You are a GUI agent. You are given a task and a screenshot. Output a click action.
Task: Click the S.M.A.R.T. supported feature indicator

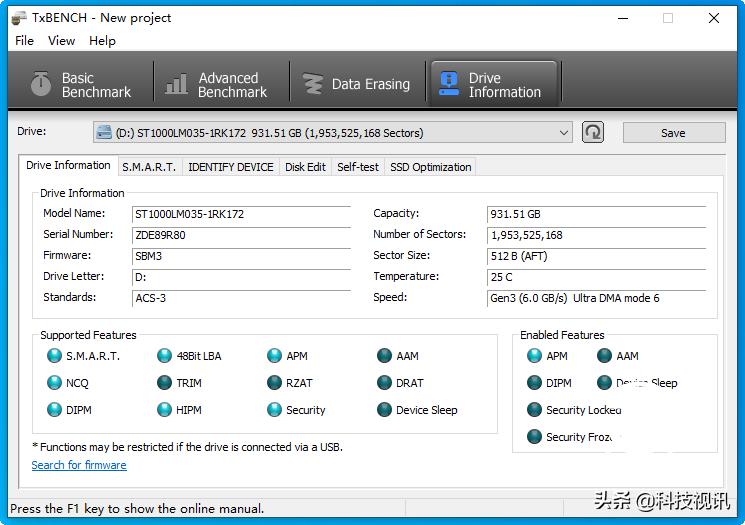(x=54, y=356)
